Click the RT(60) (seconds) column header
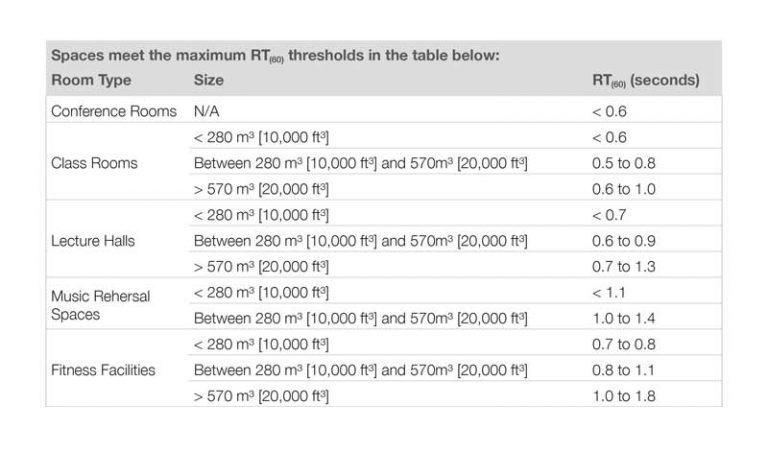The image size is (768, 452). tap(646, 80)
